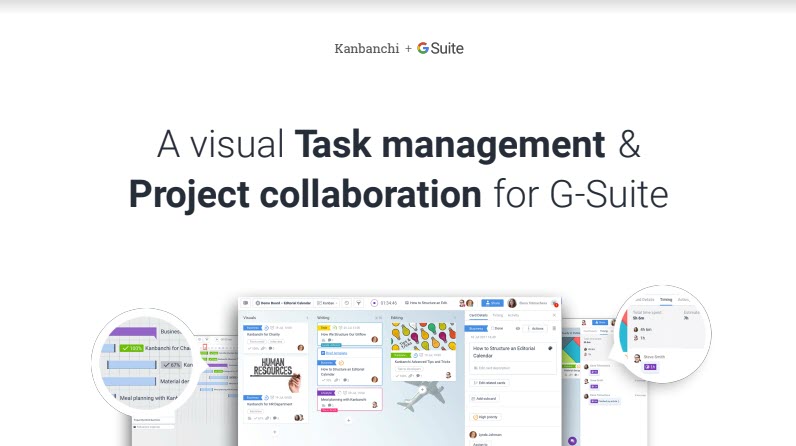
Task: Click the Editing list header
Action: (397, 318)
